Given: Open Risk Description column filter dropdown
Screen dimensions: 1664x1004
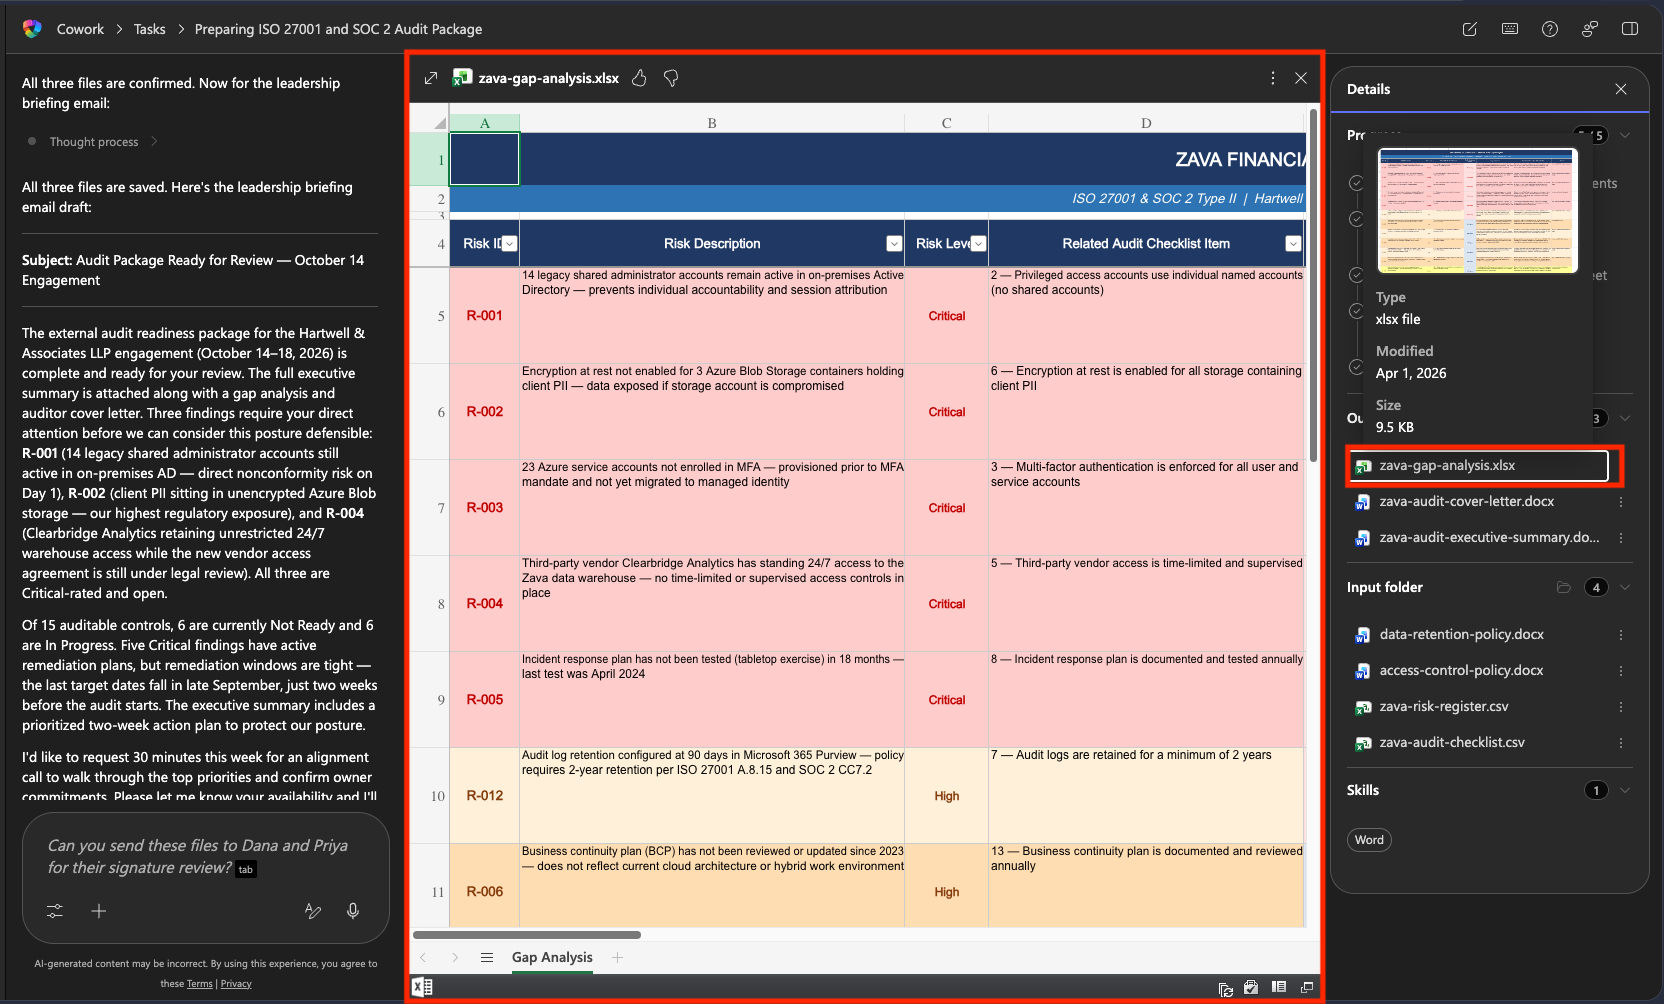Looking at the screenshot, I should (x=894, y=244).
